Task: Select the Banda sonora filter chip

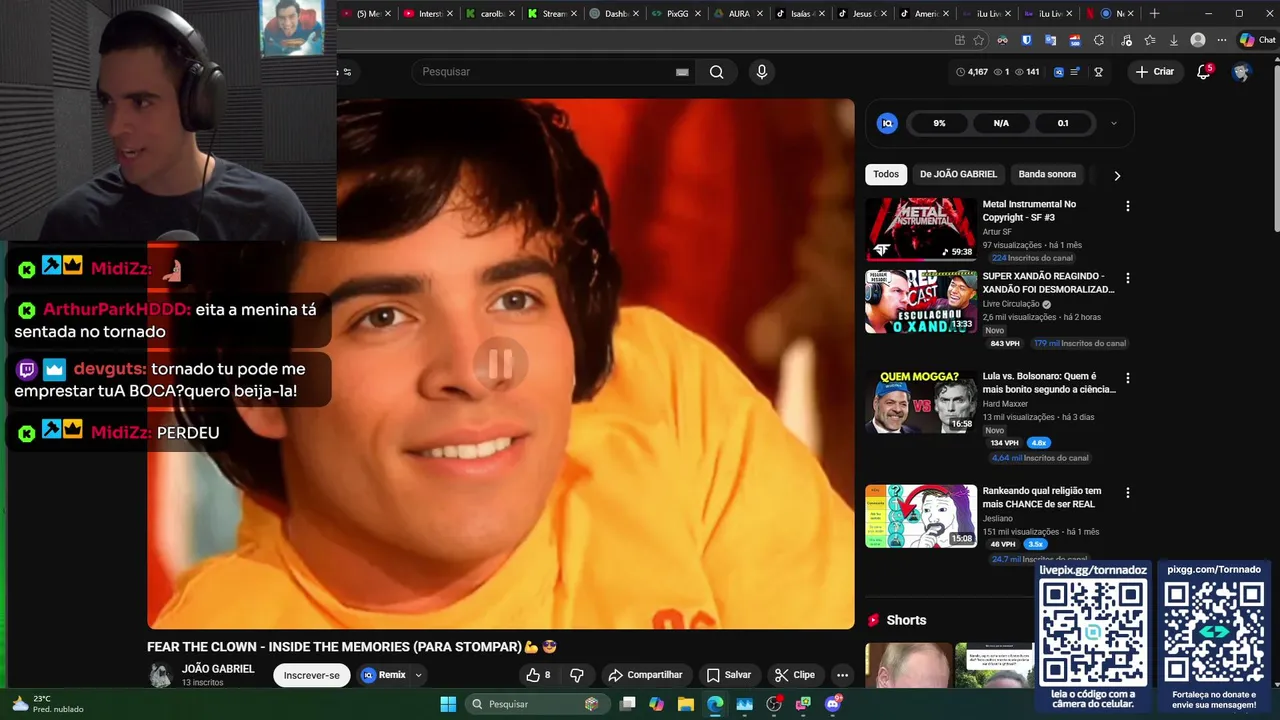Action: (x=1047, y=174)
